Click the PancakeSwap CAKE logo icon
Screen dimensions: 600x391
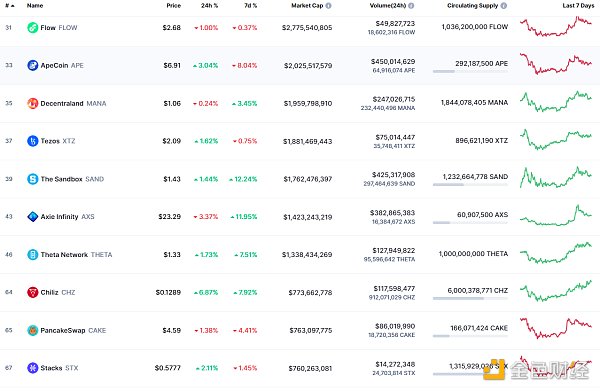pos(33,330)
